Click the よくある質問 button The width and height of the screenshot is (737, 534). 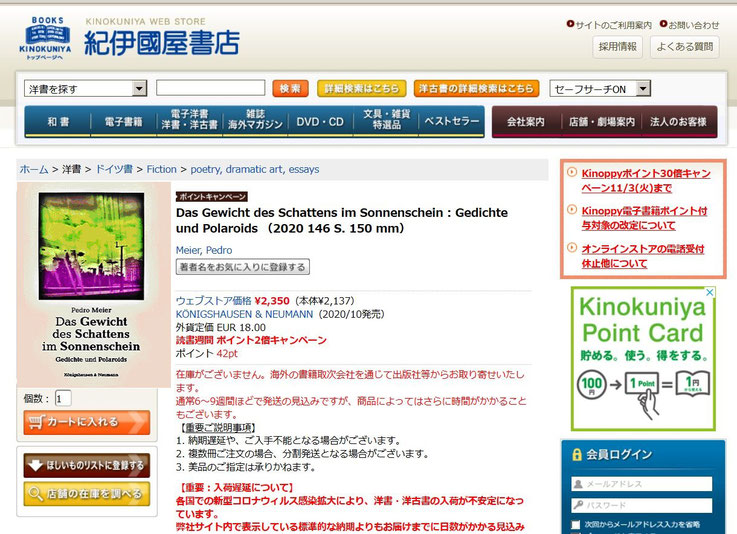point(684,47)
